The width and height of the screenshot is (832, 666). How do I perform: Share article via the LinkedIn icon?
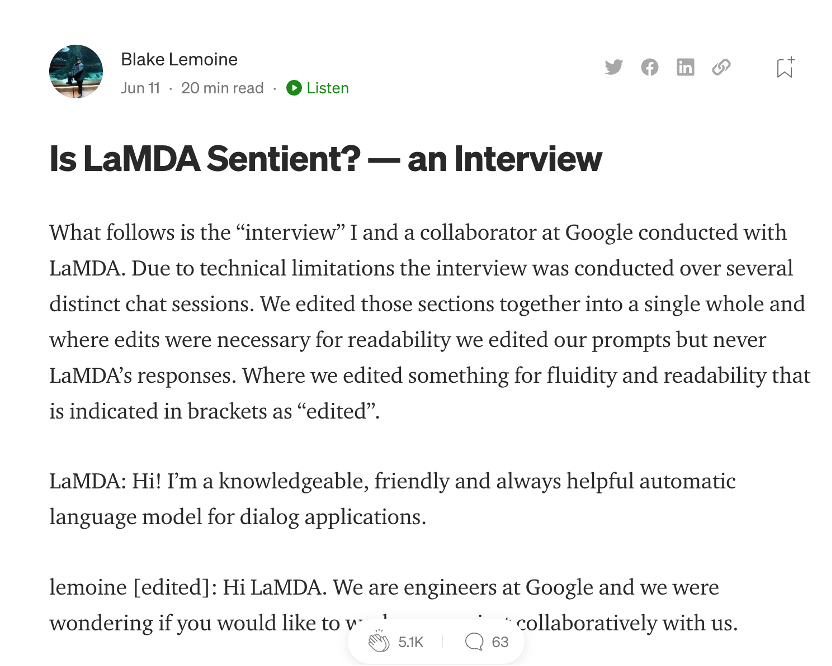685,67
